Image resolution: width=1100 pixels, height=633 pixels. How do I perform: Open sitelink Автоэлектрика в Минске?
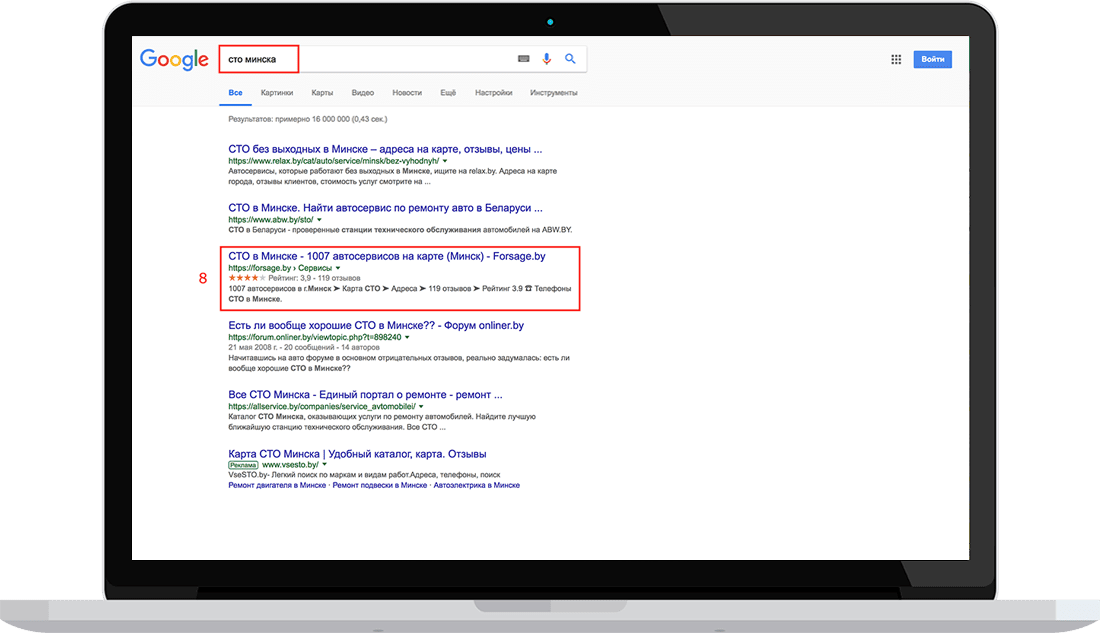(x=476, y=485)
